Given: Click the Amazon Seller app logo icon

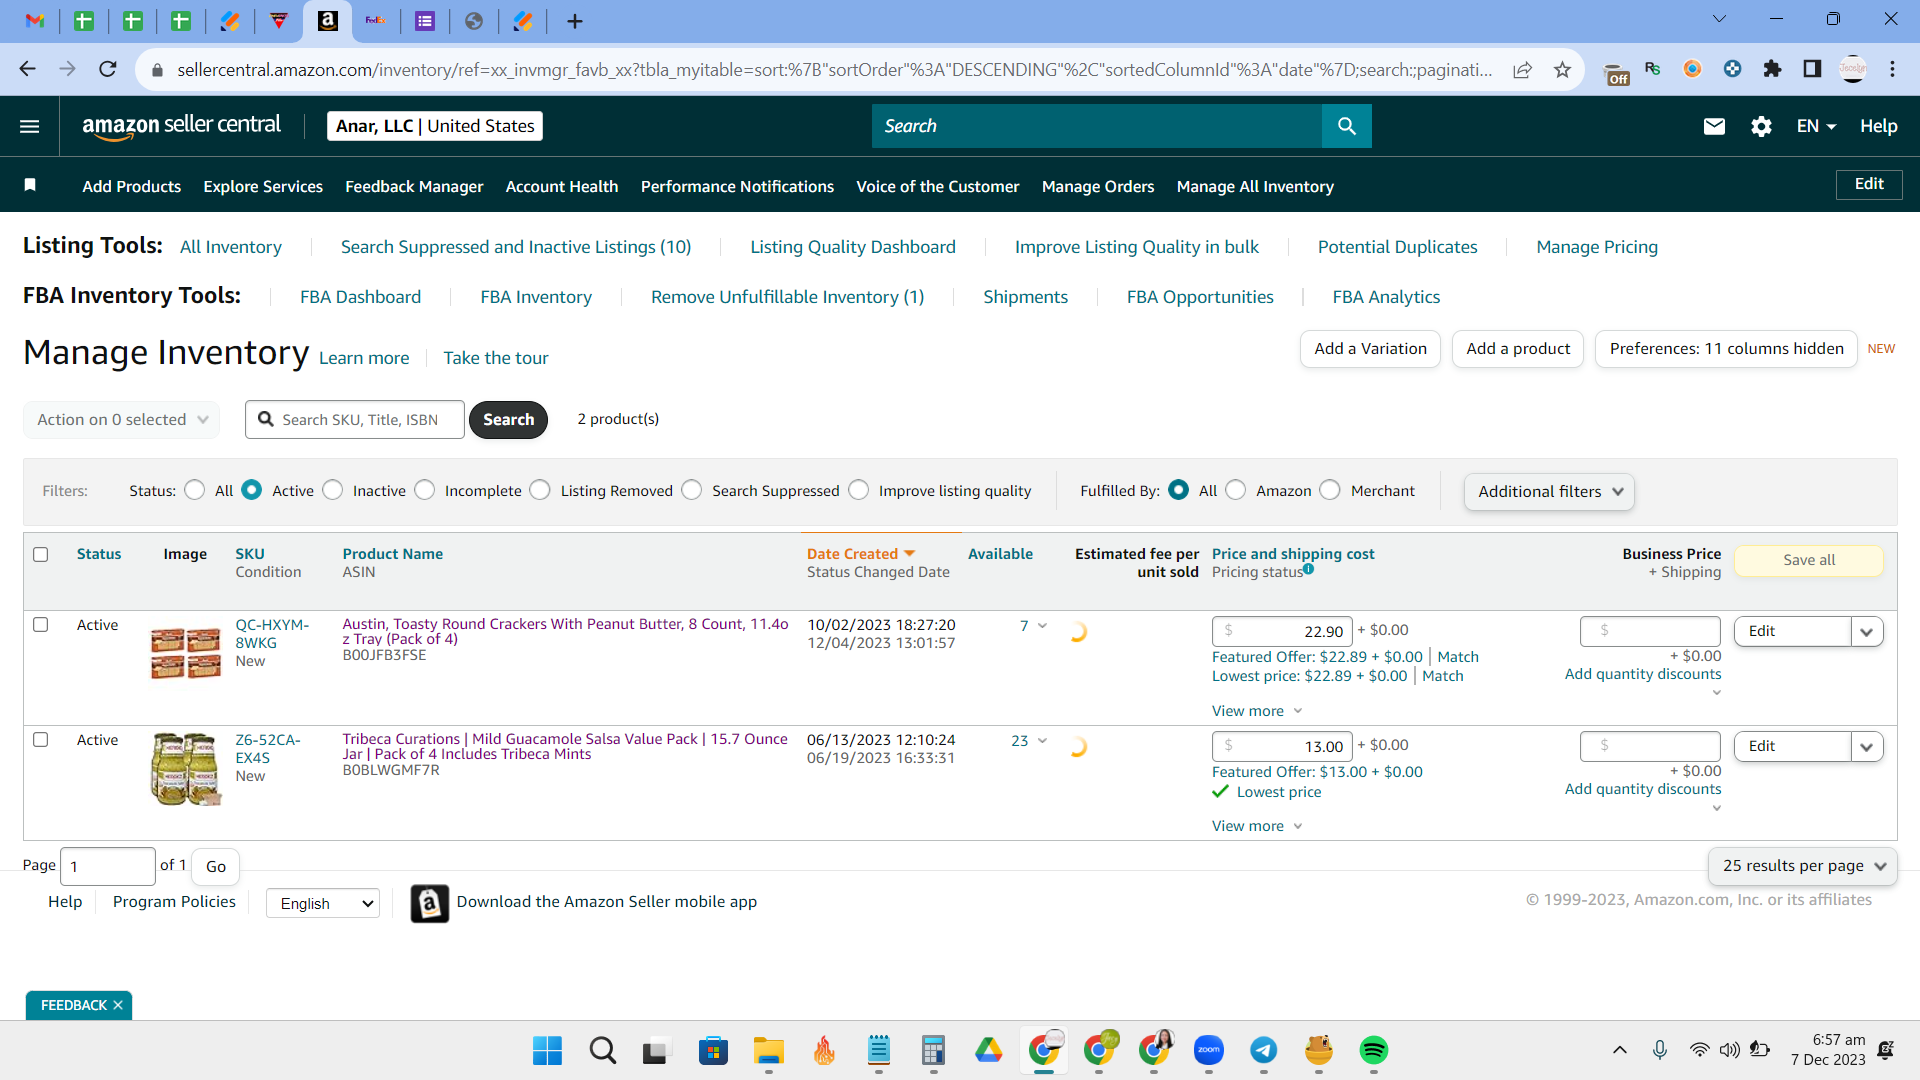Looking at the screenshot, I should [x=430, y=903].
